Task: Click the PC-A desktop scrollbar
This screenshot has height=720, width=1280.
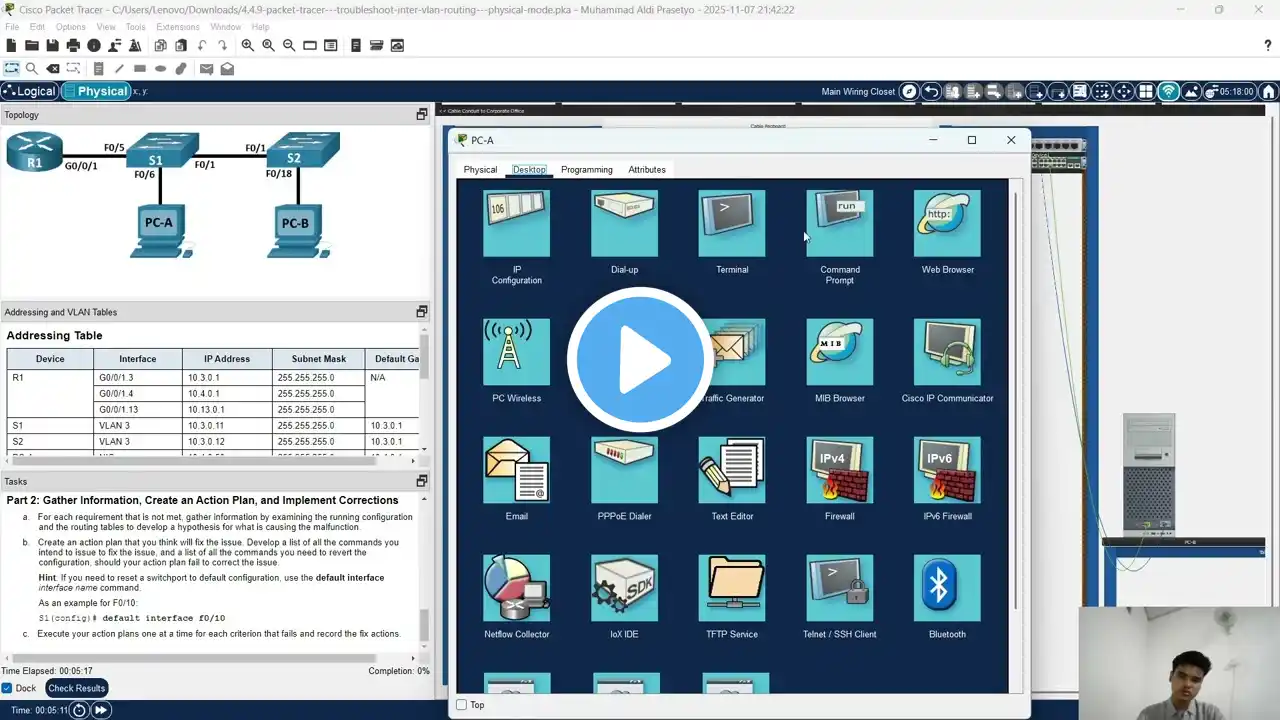Action: click(1016, 400)
